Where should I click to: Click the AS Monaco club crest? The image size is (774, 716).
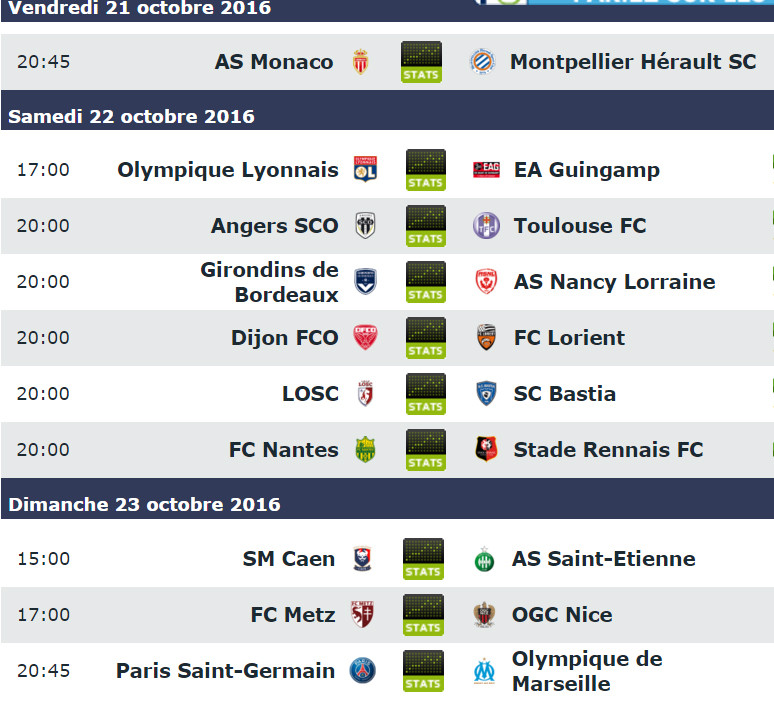point(361,62)
